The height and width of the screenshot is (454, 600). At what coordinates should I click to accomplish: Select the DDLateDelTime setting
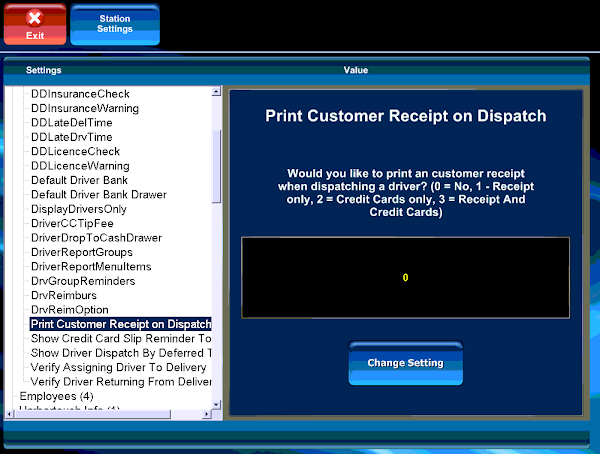point(71,123)
